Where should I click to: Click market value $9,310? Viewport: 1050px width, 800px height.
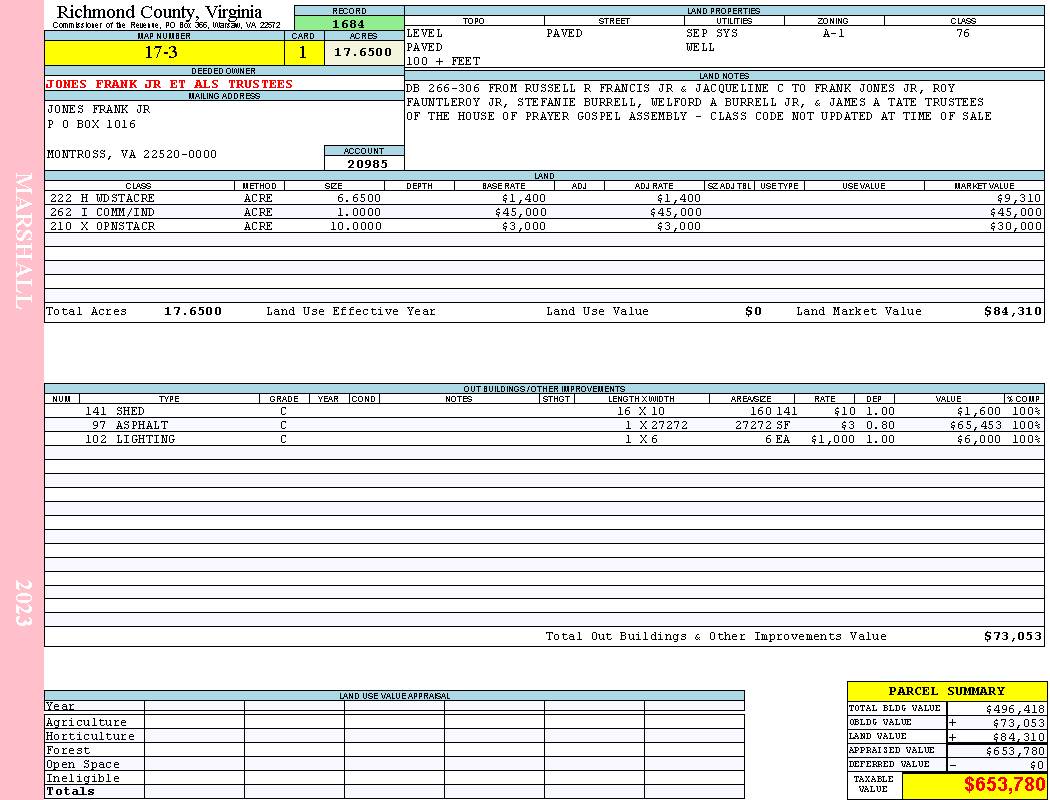[1019, 199]
